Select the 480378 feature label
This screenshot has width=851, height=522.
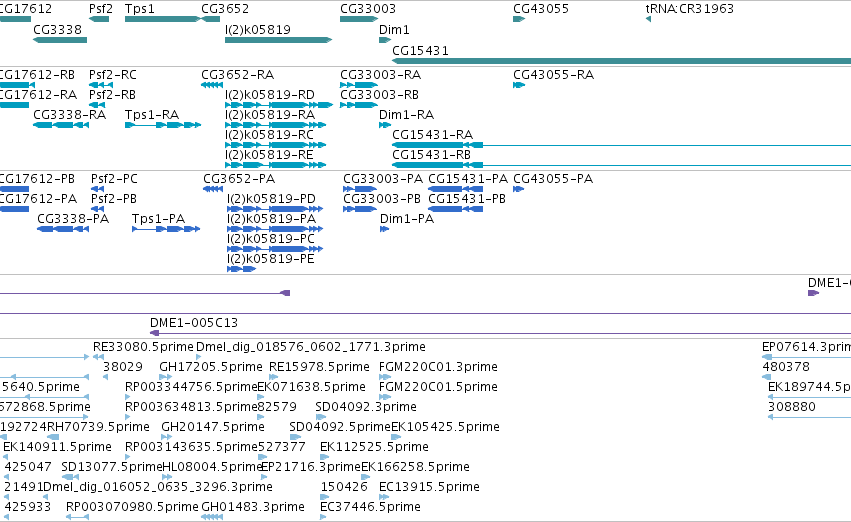point(786,367)
